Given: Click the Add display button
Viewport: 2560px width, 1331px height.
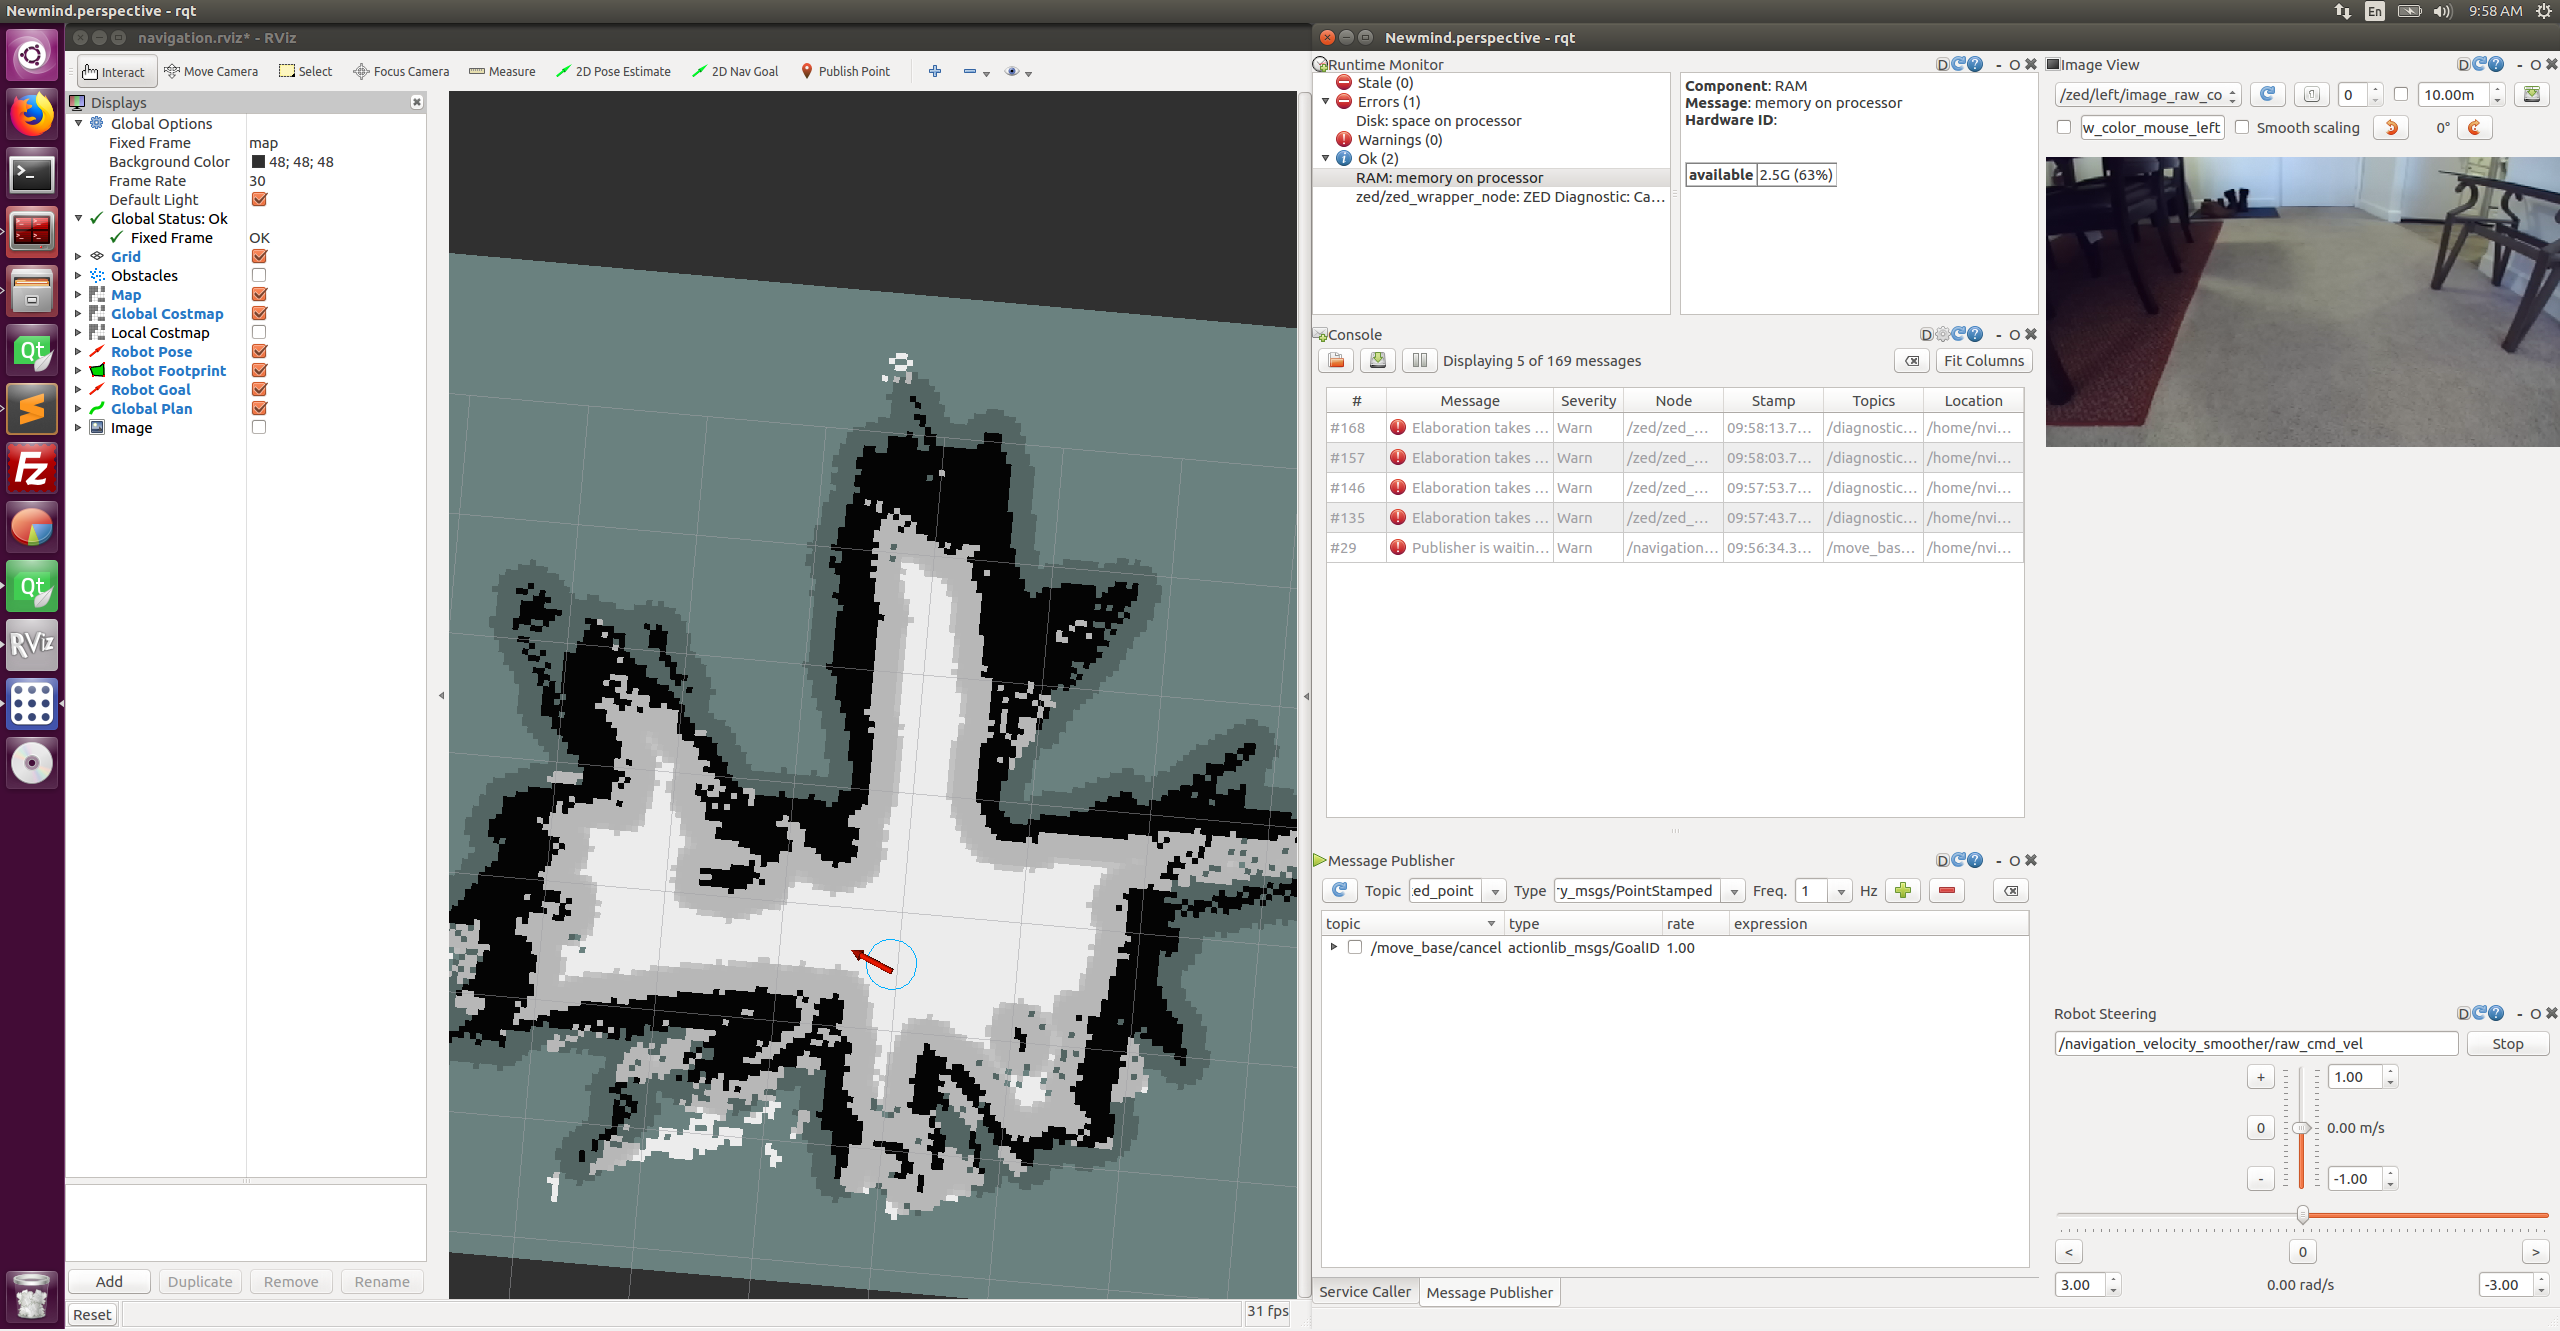Looking at the screenshot, I should (109, 1282).
